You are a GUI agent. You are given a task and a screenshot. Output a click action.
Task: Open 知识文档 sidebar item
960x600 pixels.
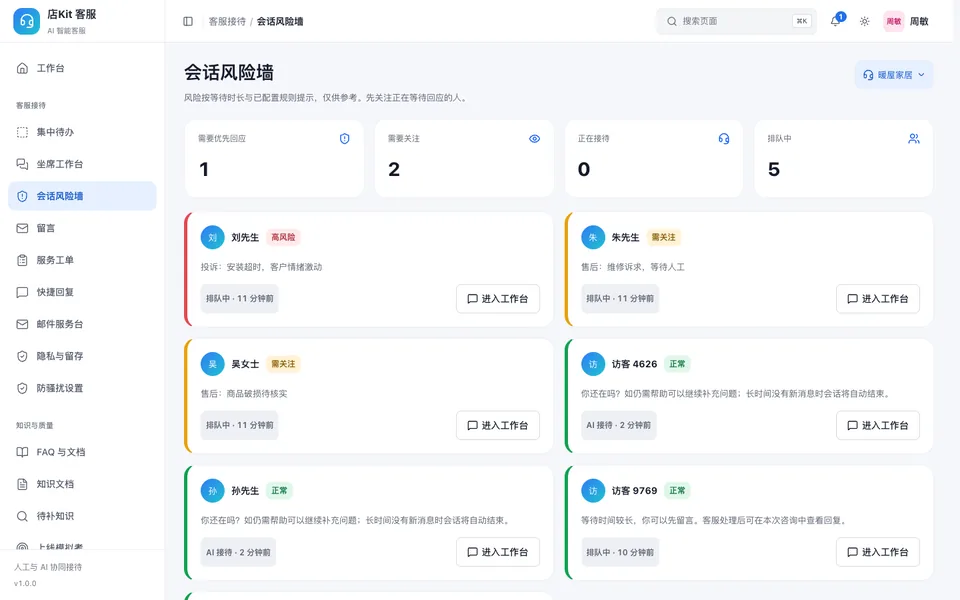pyautogui.click(x=82, y=484)
